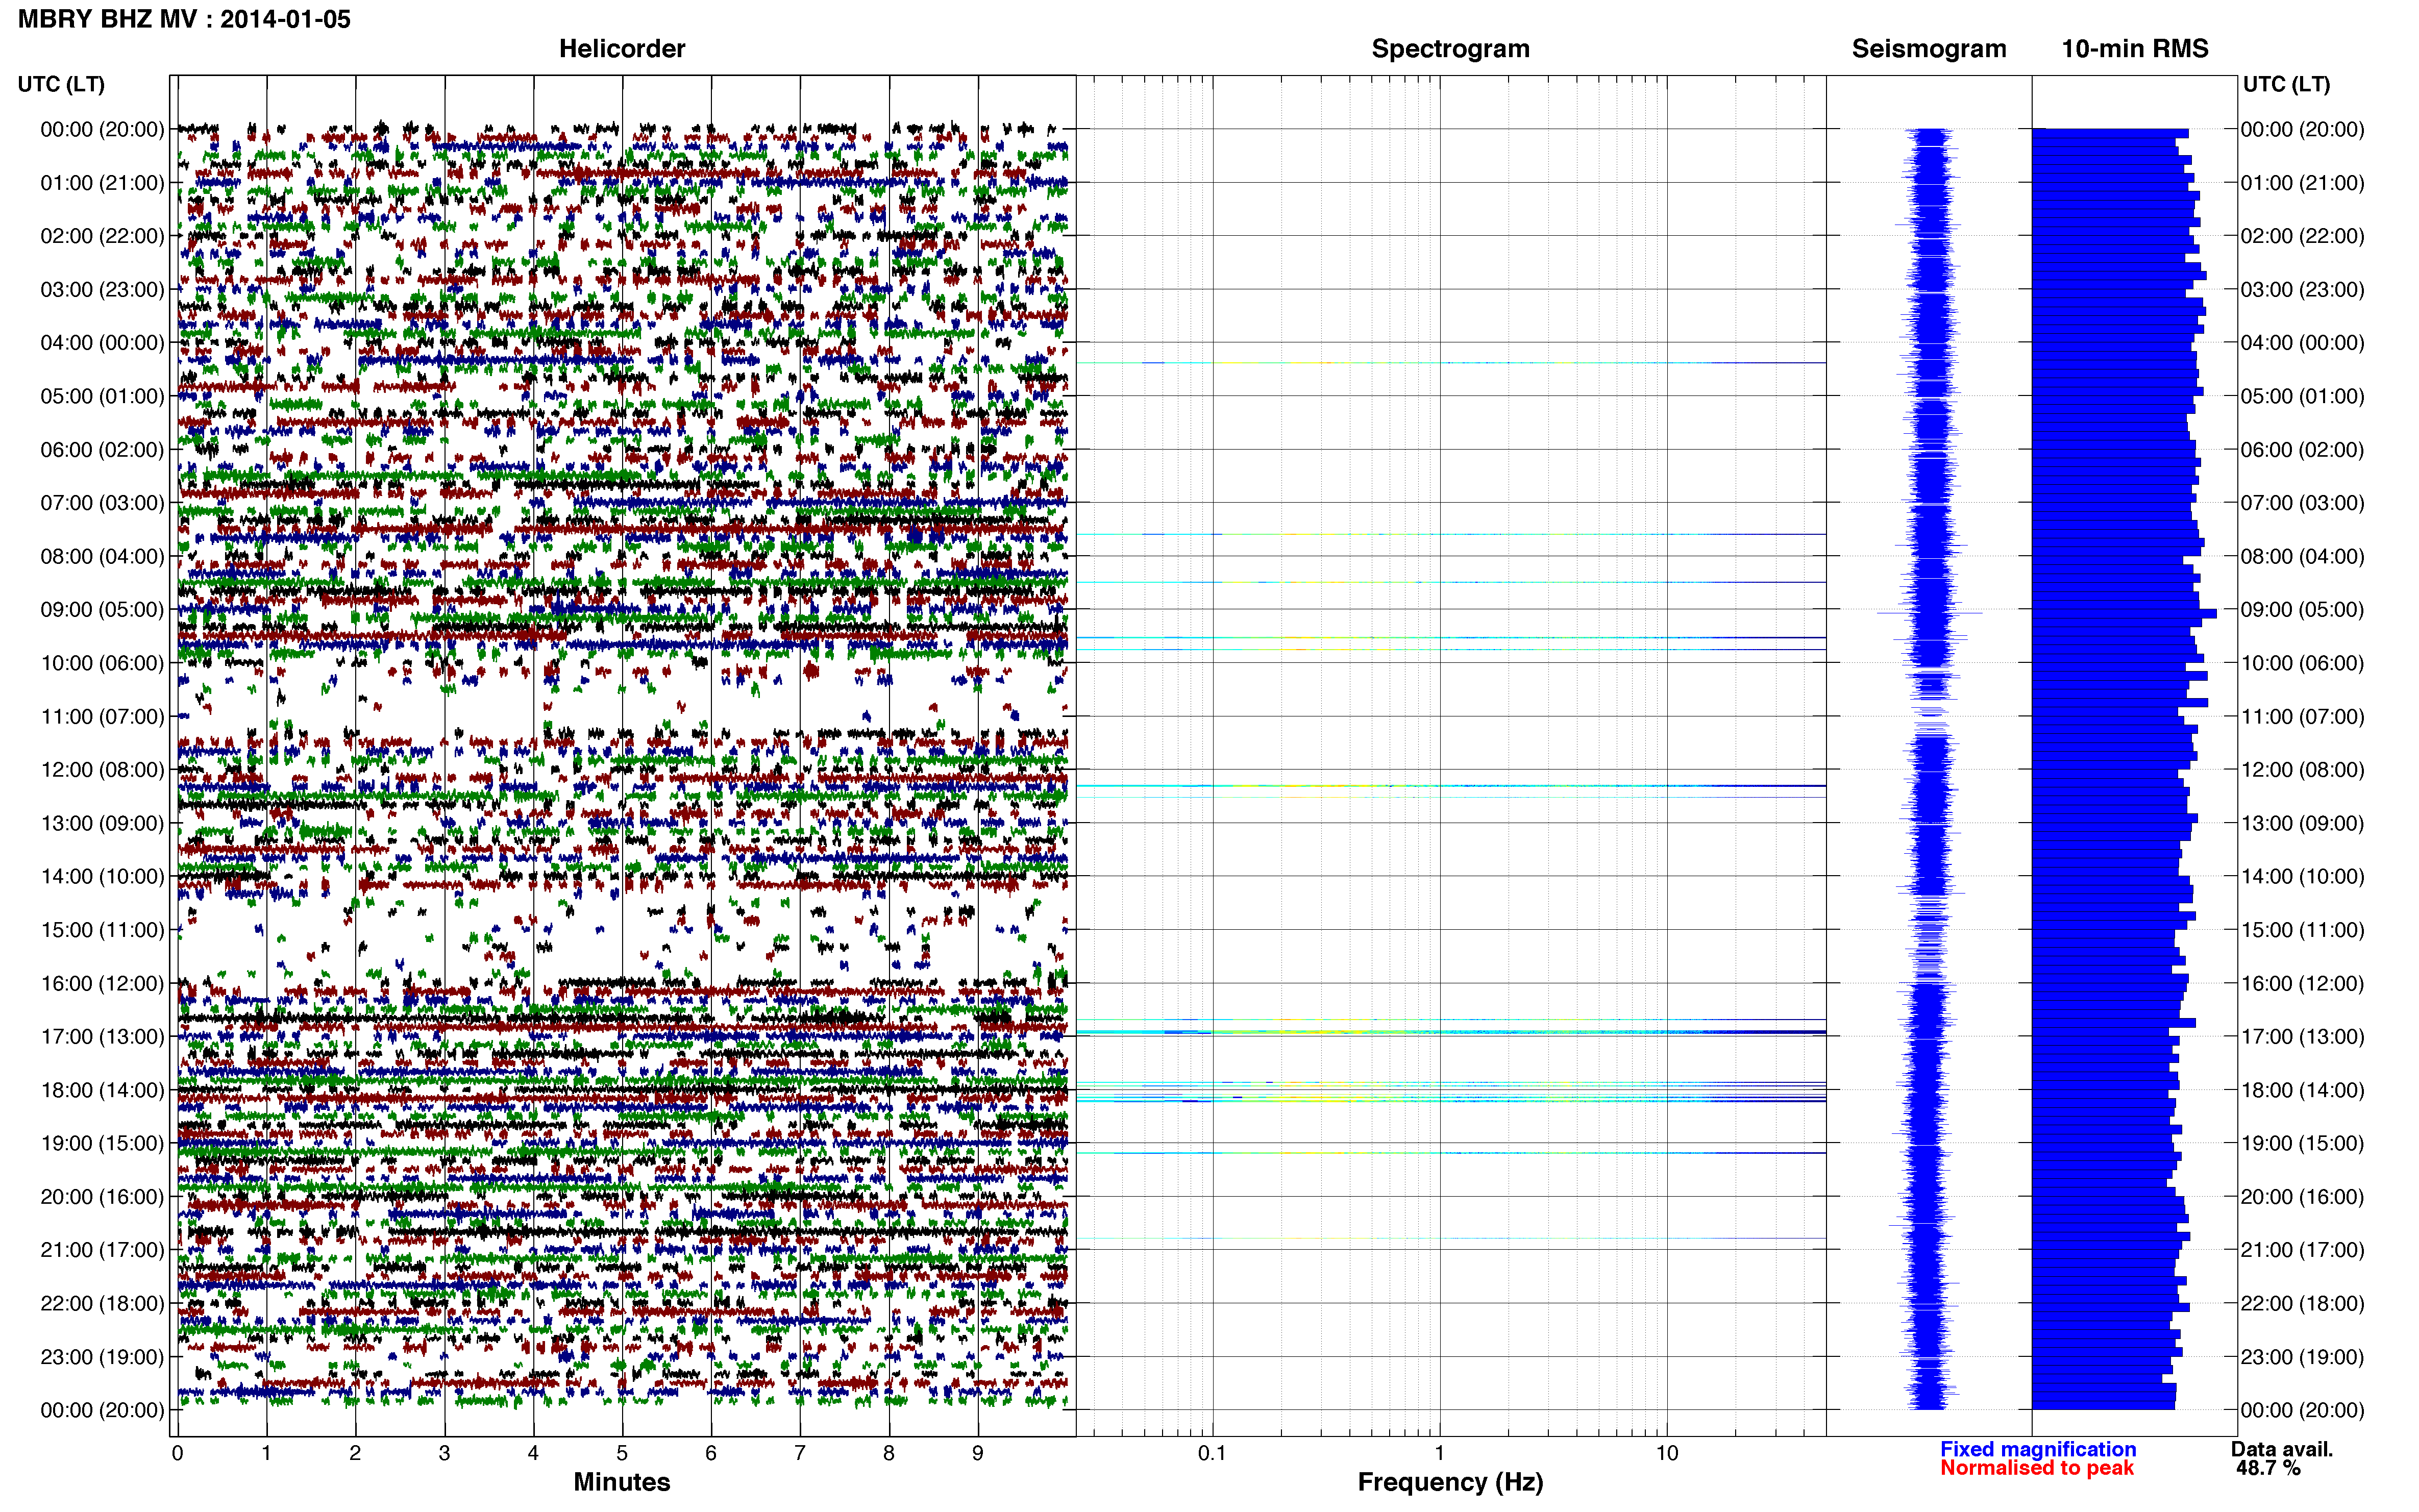Image resolution: width=2419 pixels, height=1512 pixels.
Task: Click the '3' tick on the Minutes axis
Action: tap(444, 1453)
